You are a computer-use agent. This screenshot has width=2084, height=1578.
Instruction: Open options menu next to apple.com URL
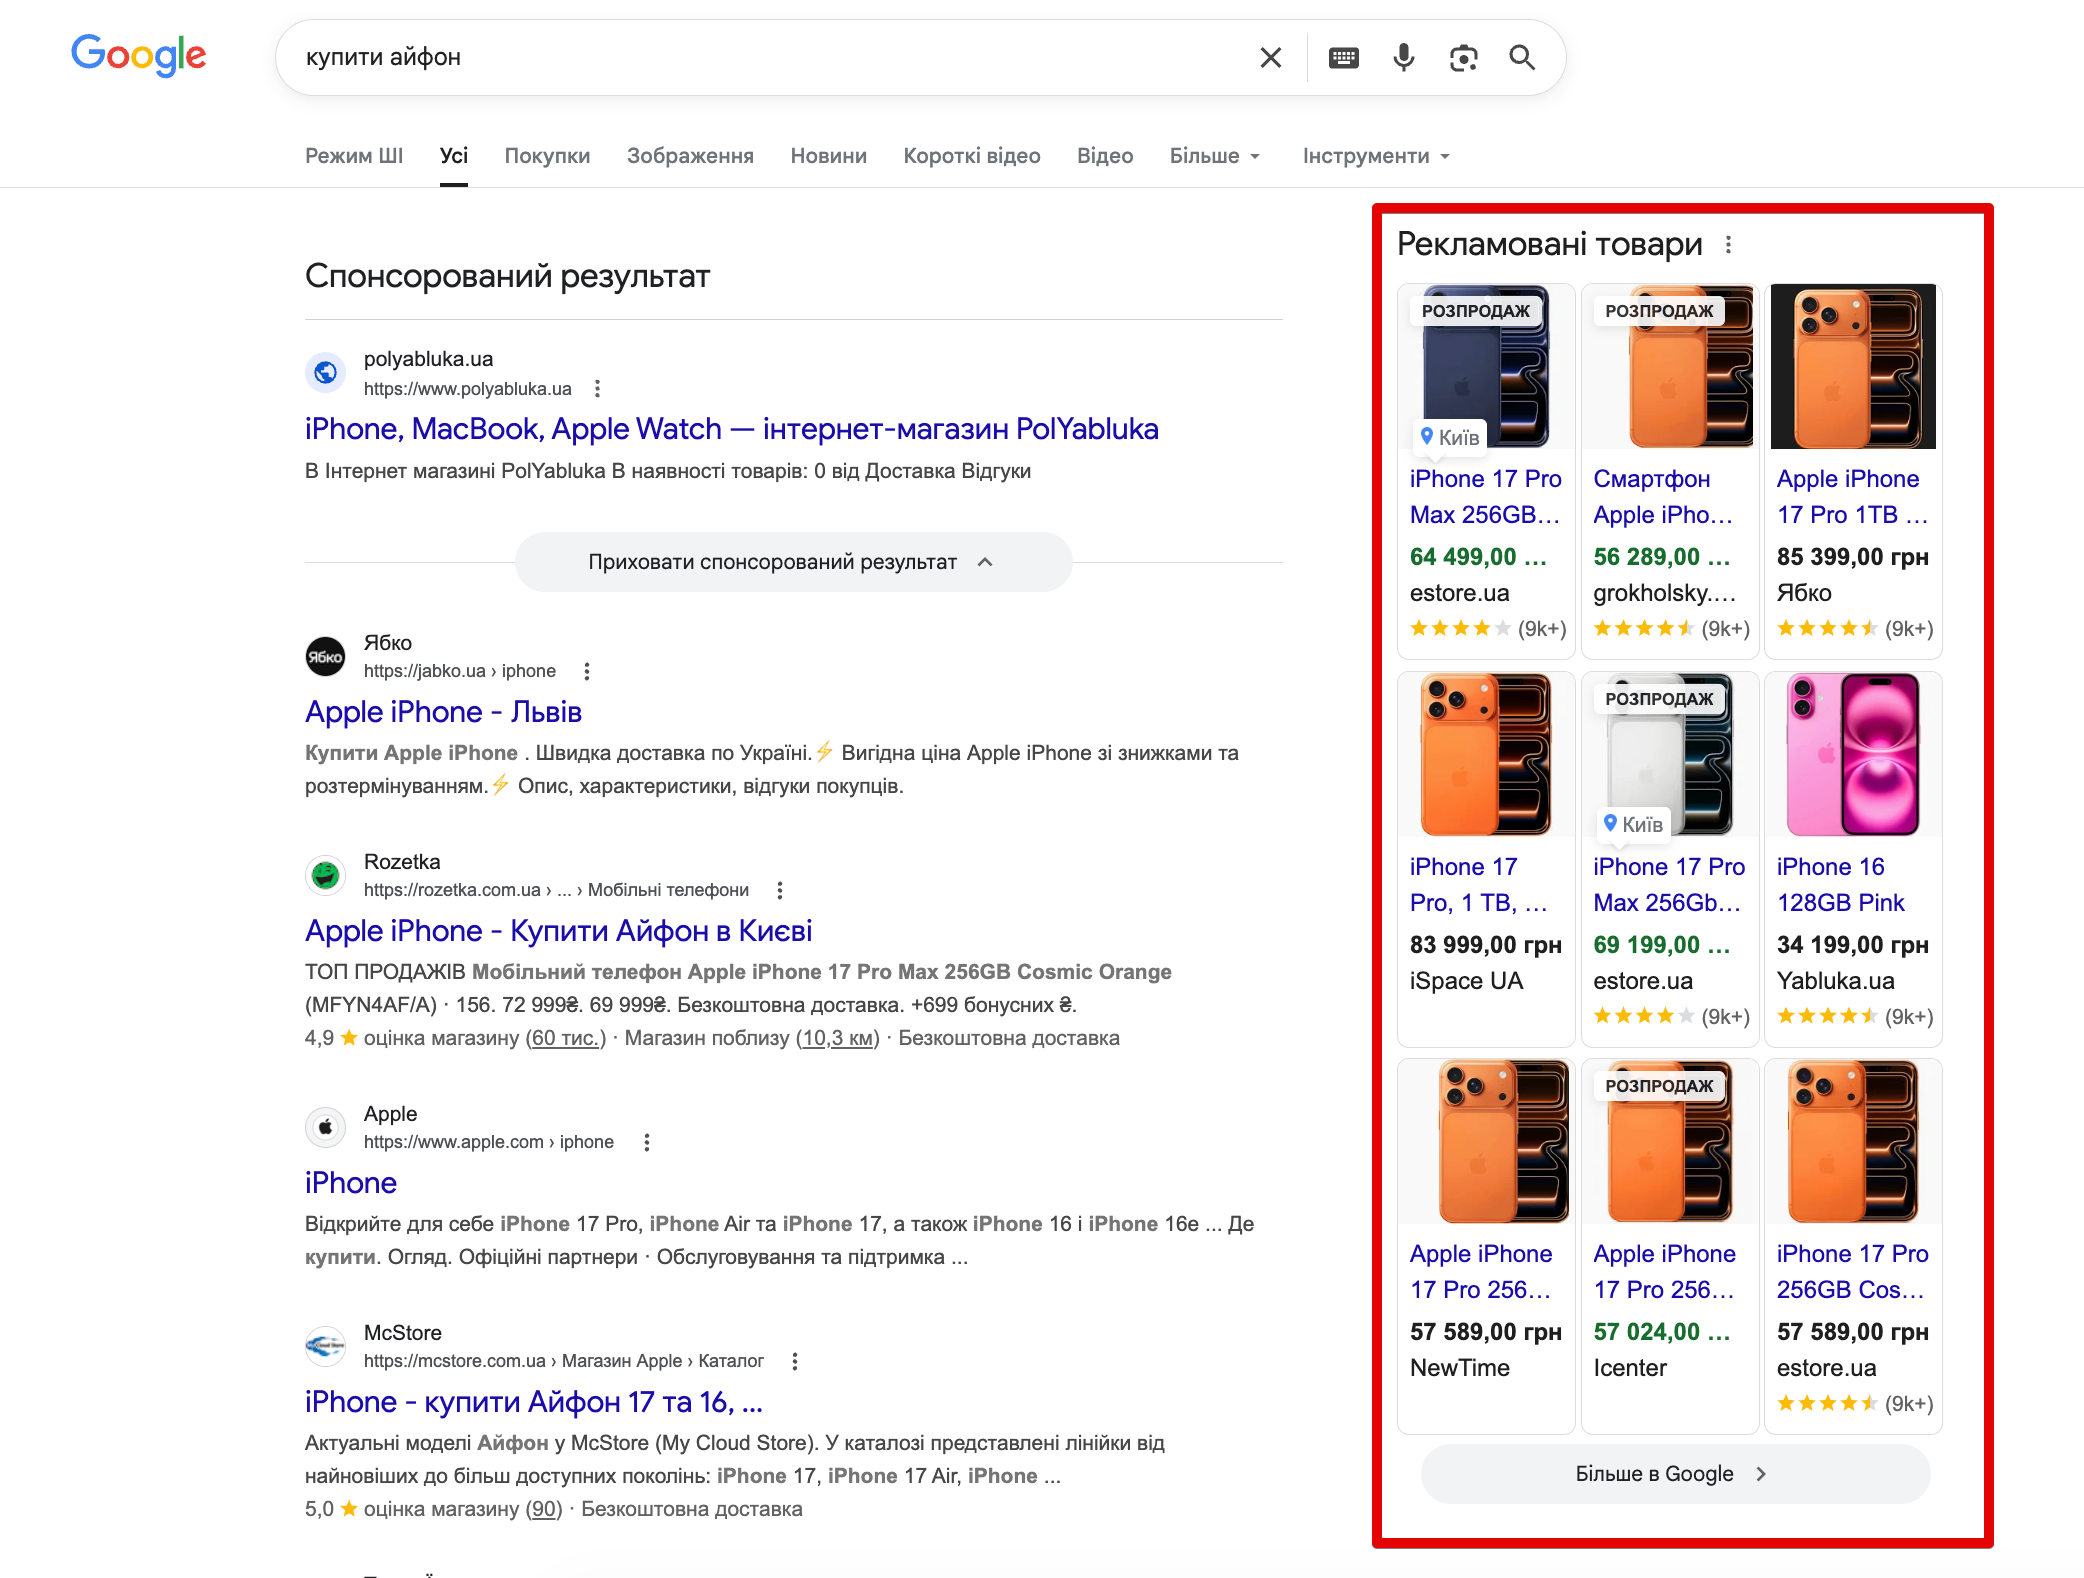coord(647,1142)
